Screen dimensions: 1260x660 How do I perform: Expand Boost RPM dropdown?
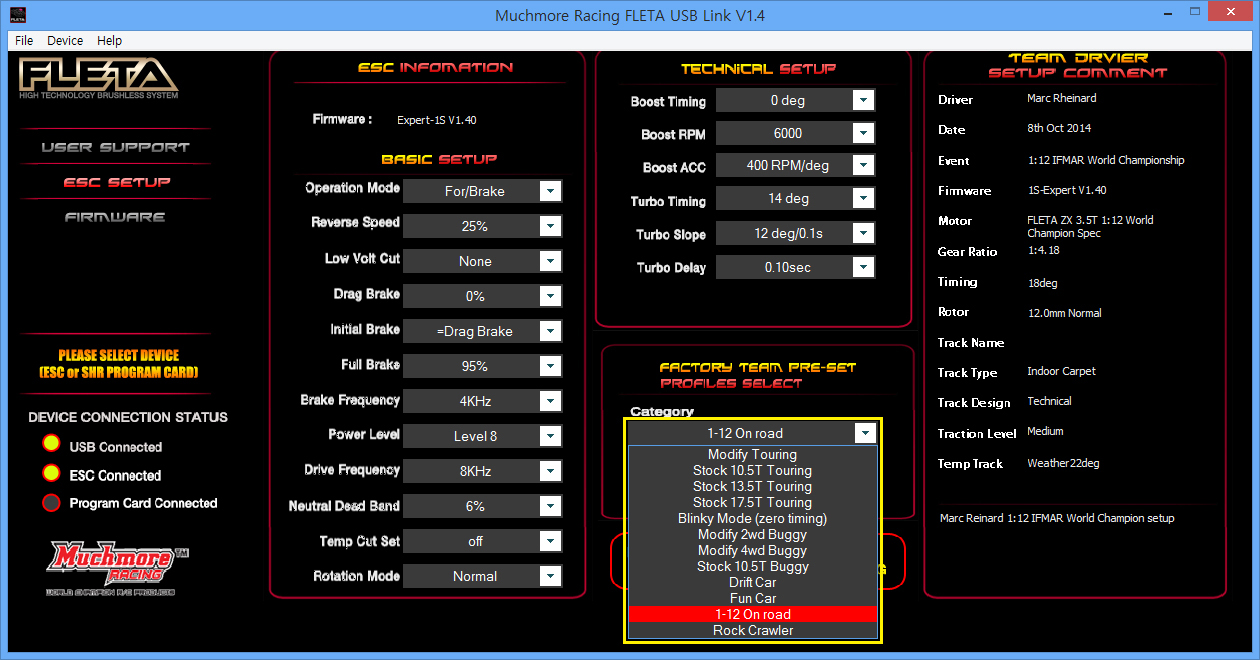pyautogui.click(x=863, y=133)
